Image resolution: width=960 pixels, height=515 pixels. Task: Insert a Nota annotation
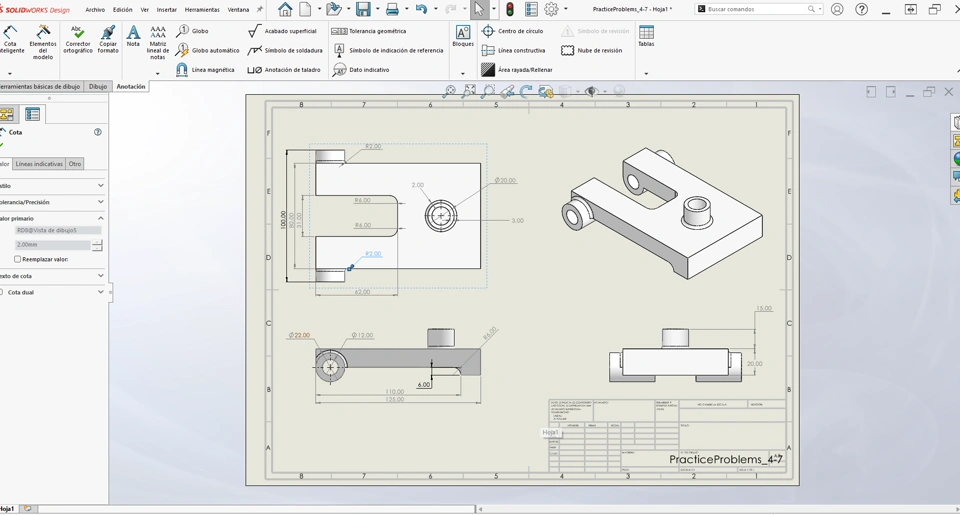click(133, 37)
